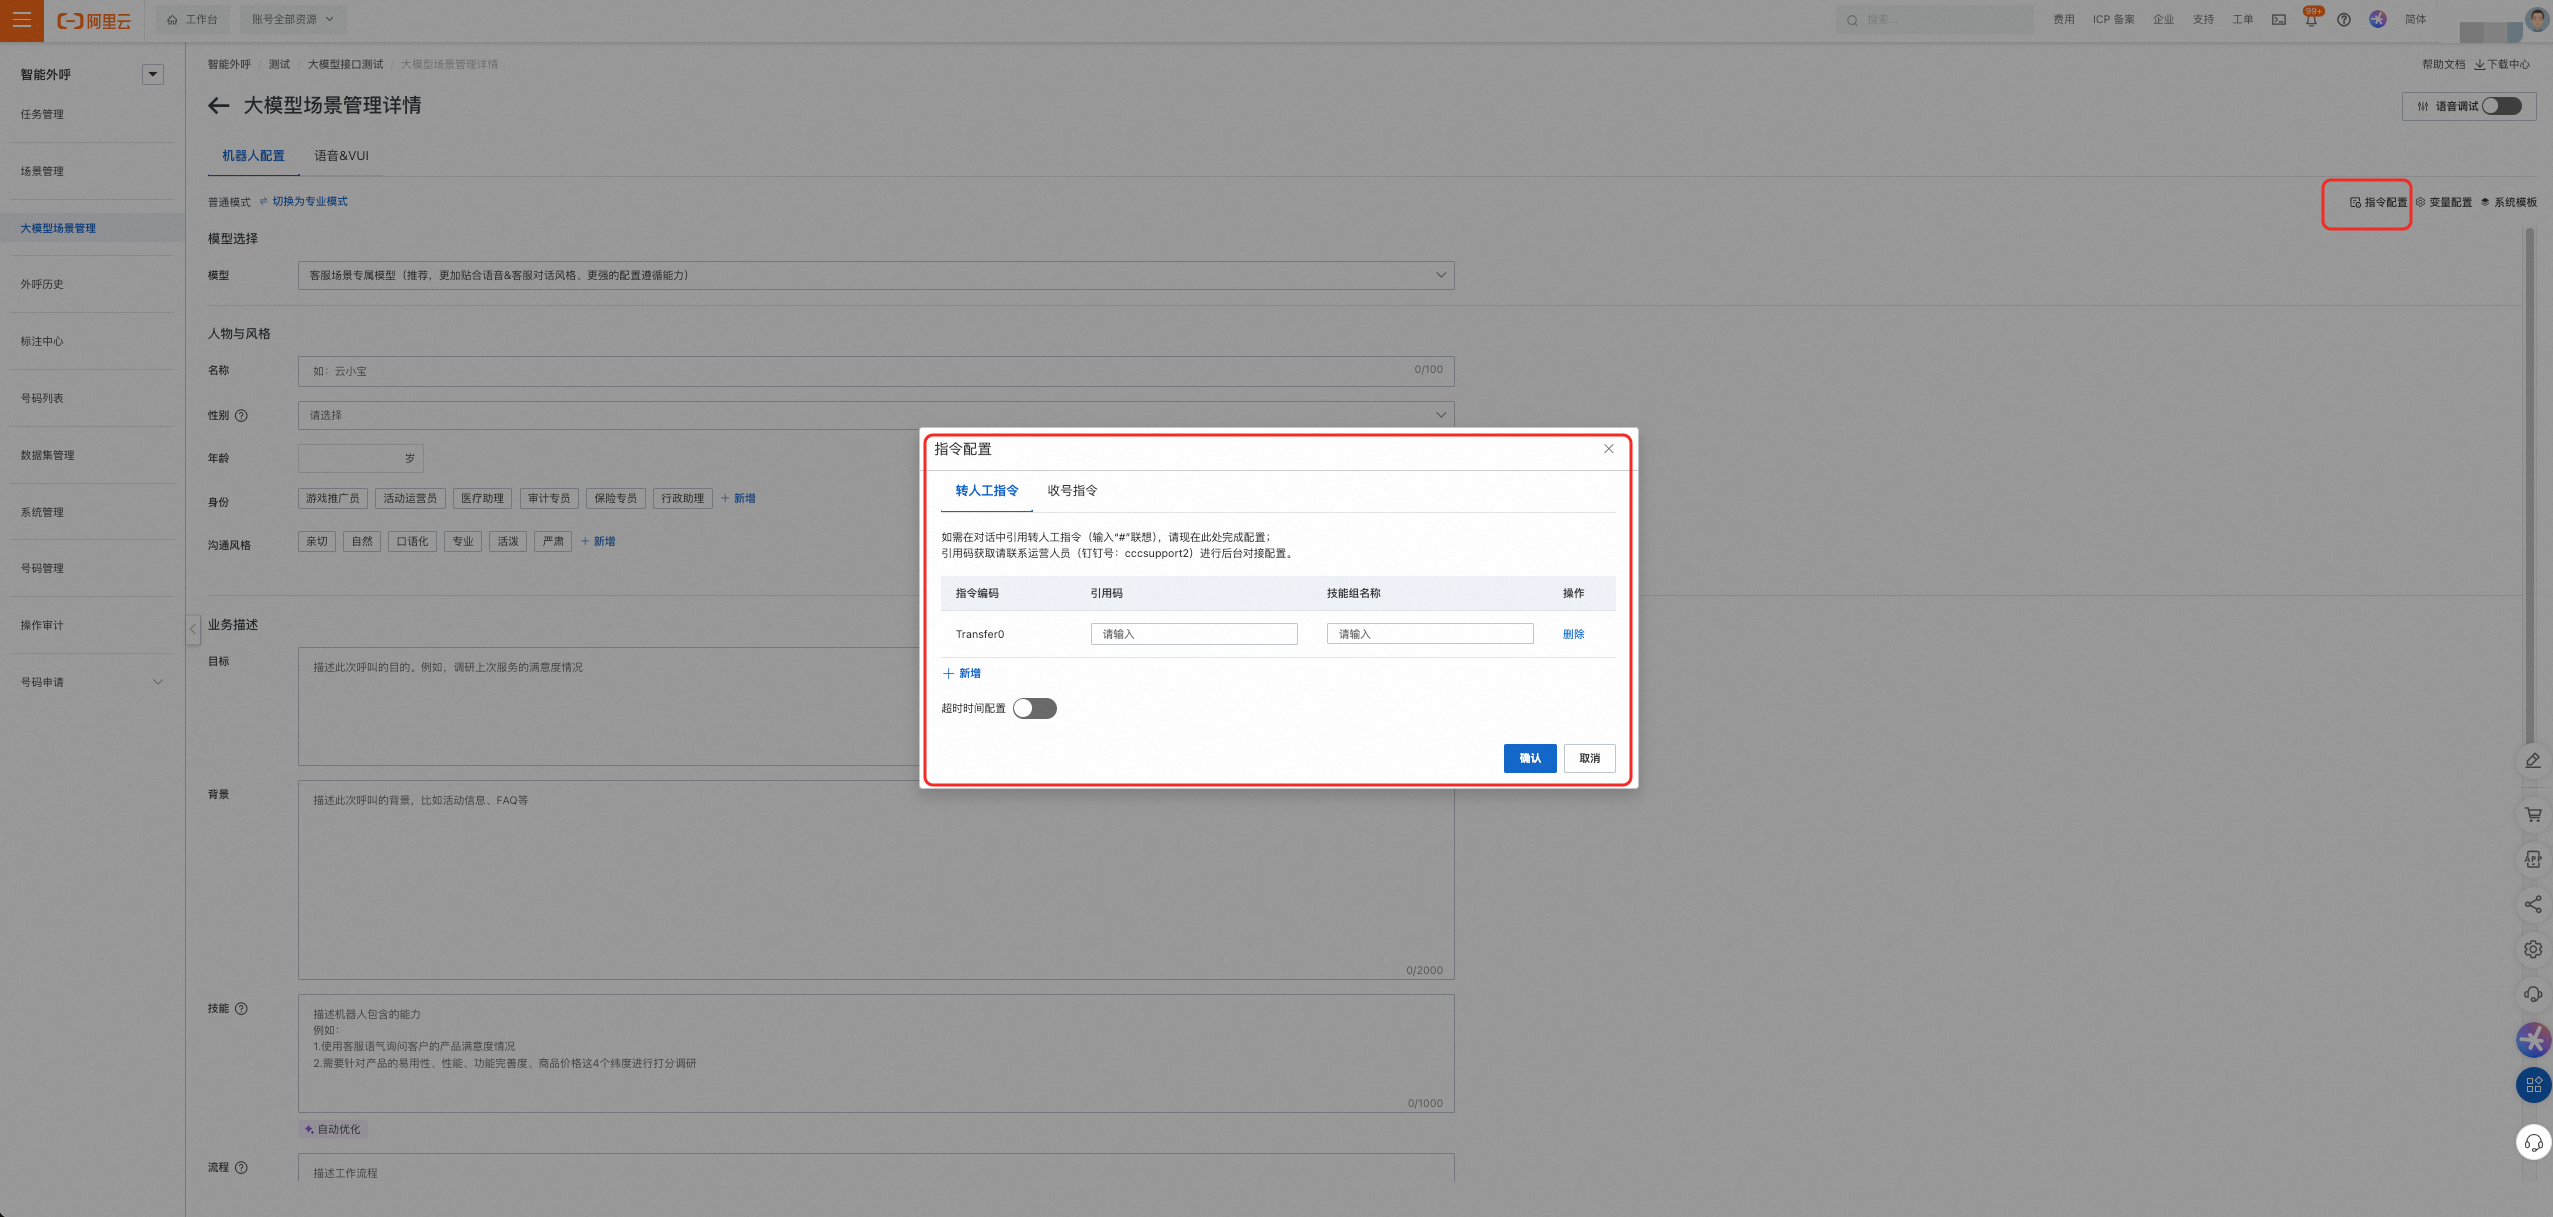The image size is (2553, 1217).
Task: Open the hamburger main menu
Action: pos(21,20)
